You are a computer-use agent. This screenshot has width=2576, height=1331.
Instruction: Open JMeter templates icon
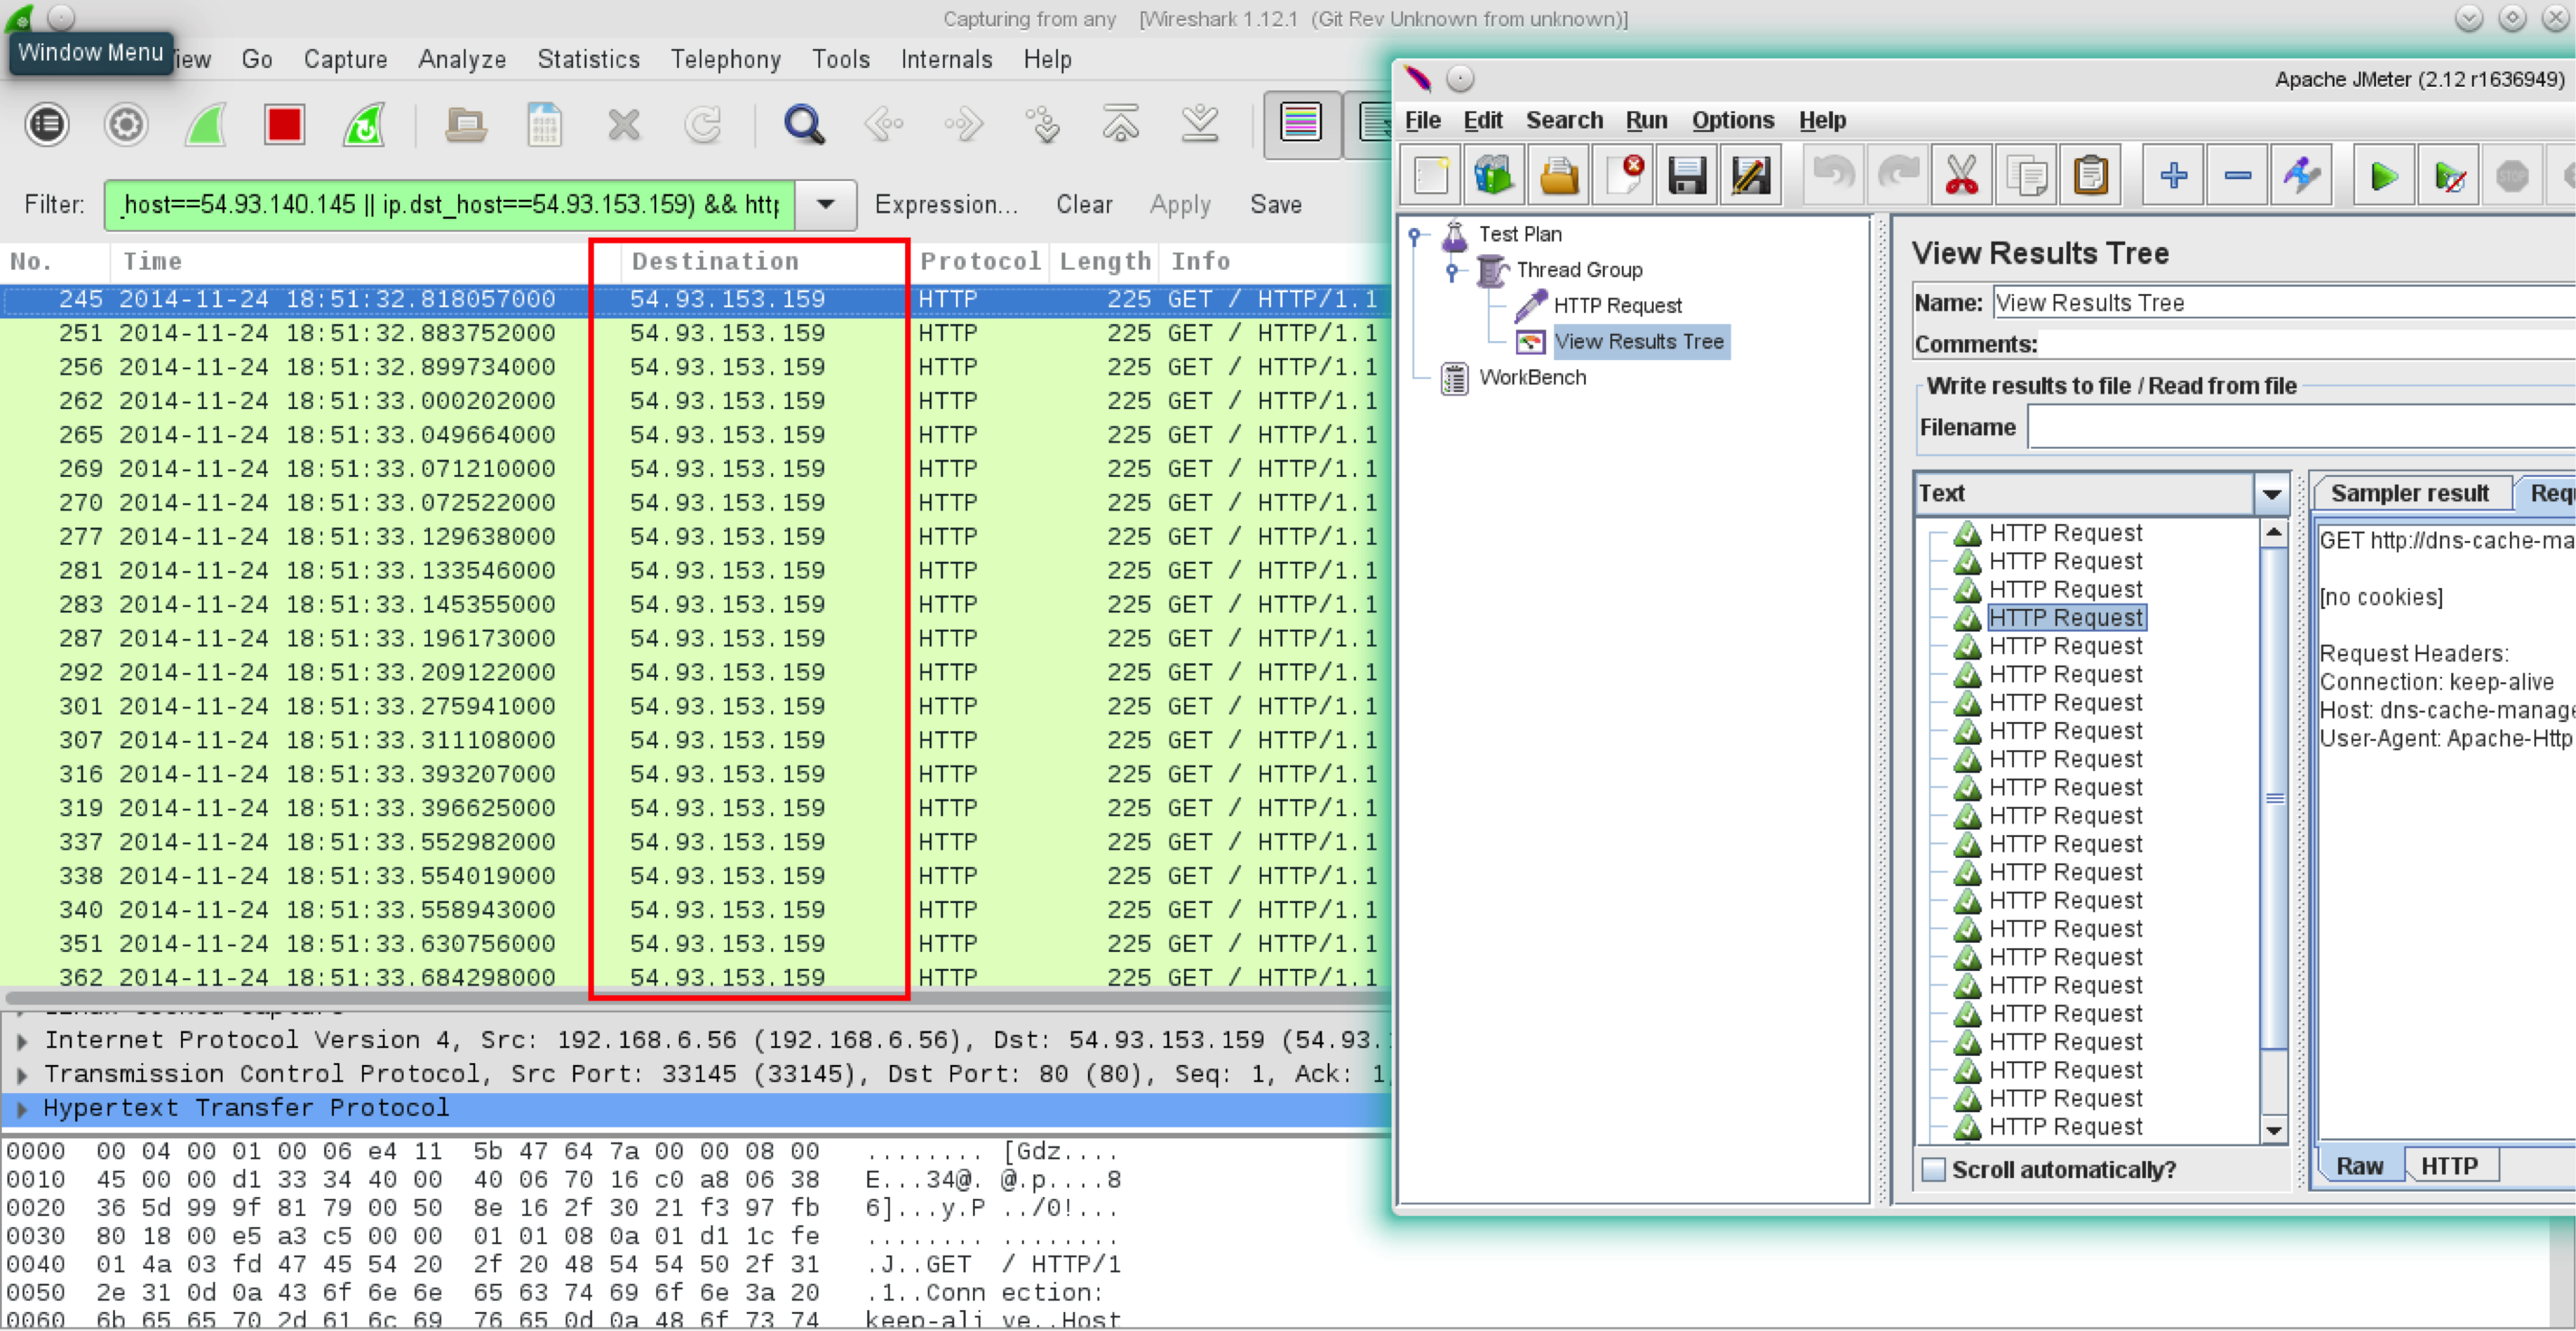(x=1494, y=176)
